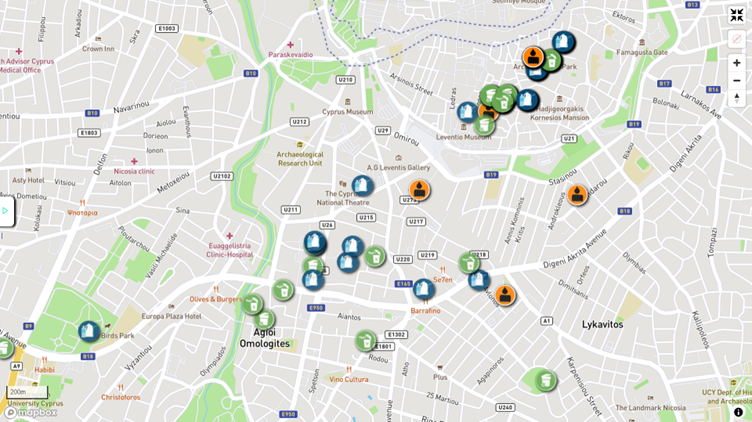This screenshot has width=752, height=422.
Task: Open map attribution info icon
Action: coord(738,412)
